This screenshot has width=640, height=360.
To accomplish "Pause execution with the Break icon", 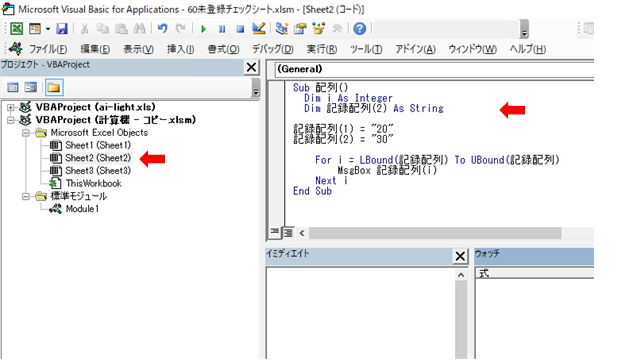I will pos(222,29).
